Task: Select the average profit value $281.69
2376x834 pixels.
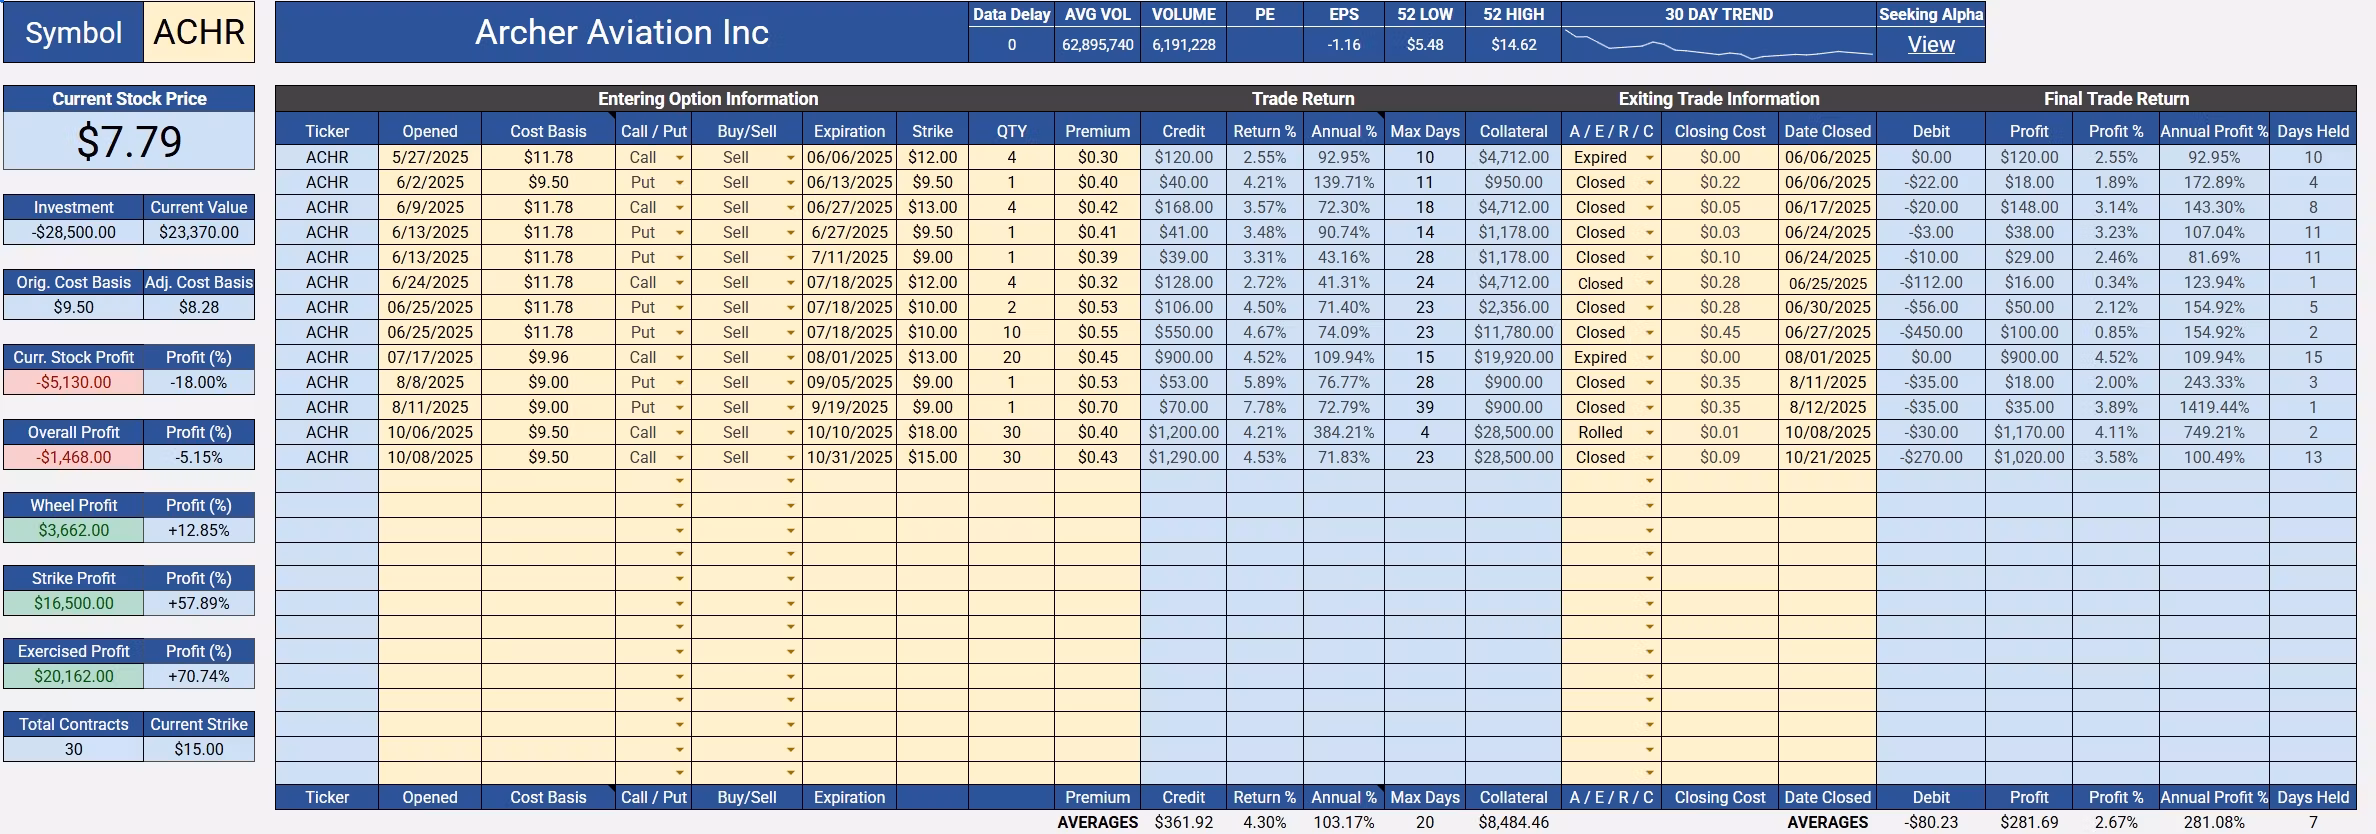Action: 2029,822
